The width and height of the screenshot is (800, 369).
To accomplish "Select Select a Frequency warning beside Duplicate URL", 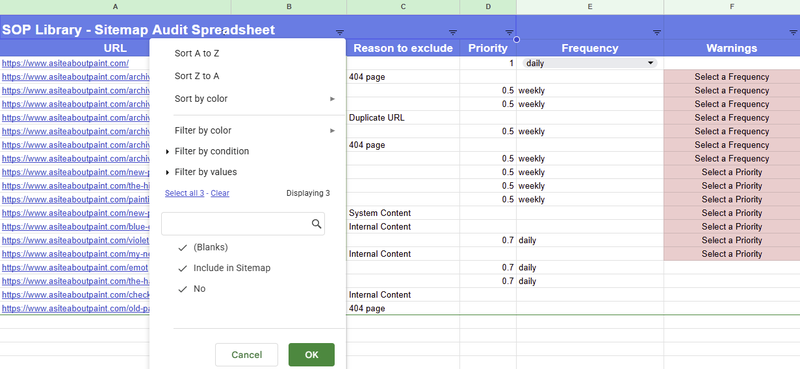I will (732, 118).
